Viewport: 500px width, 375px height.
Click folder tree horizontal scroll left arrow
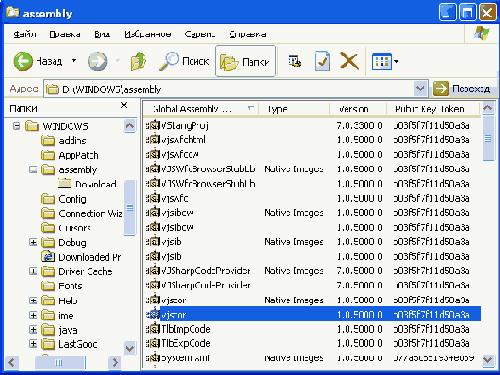[x=12, y=362]
